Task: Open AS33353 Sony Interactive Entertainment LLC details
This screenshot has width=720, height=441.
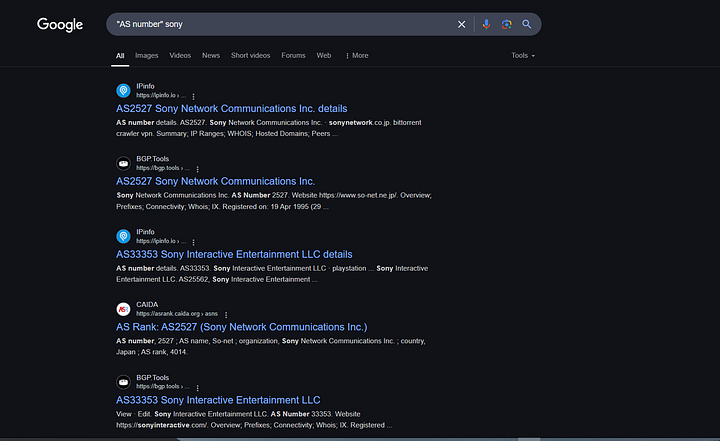Action: (234, 254)
